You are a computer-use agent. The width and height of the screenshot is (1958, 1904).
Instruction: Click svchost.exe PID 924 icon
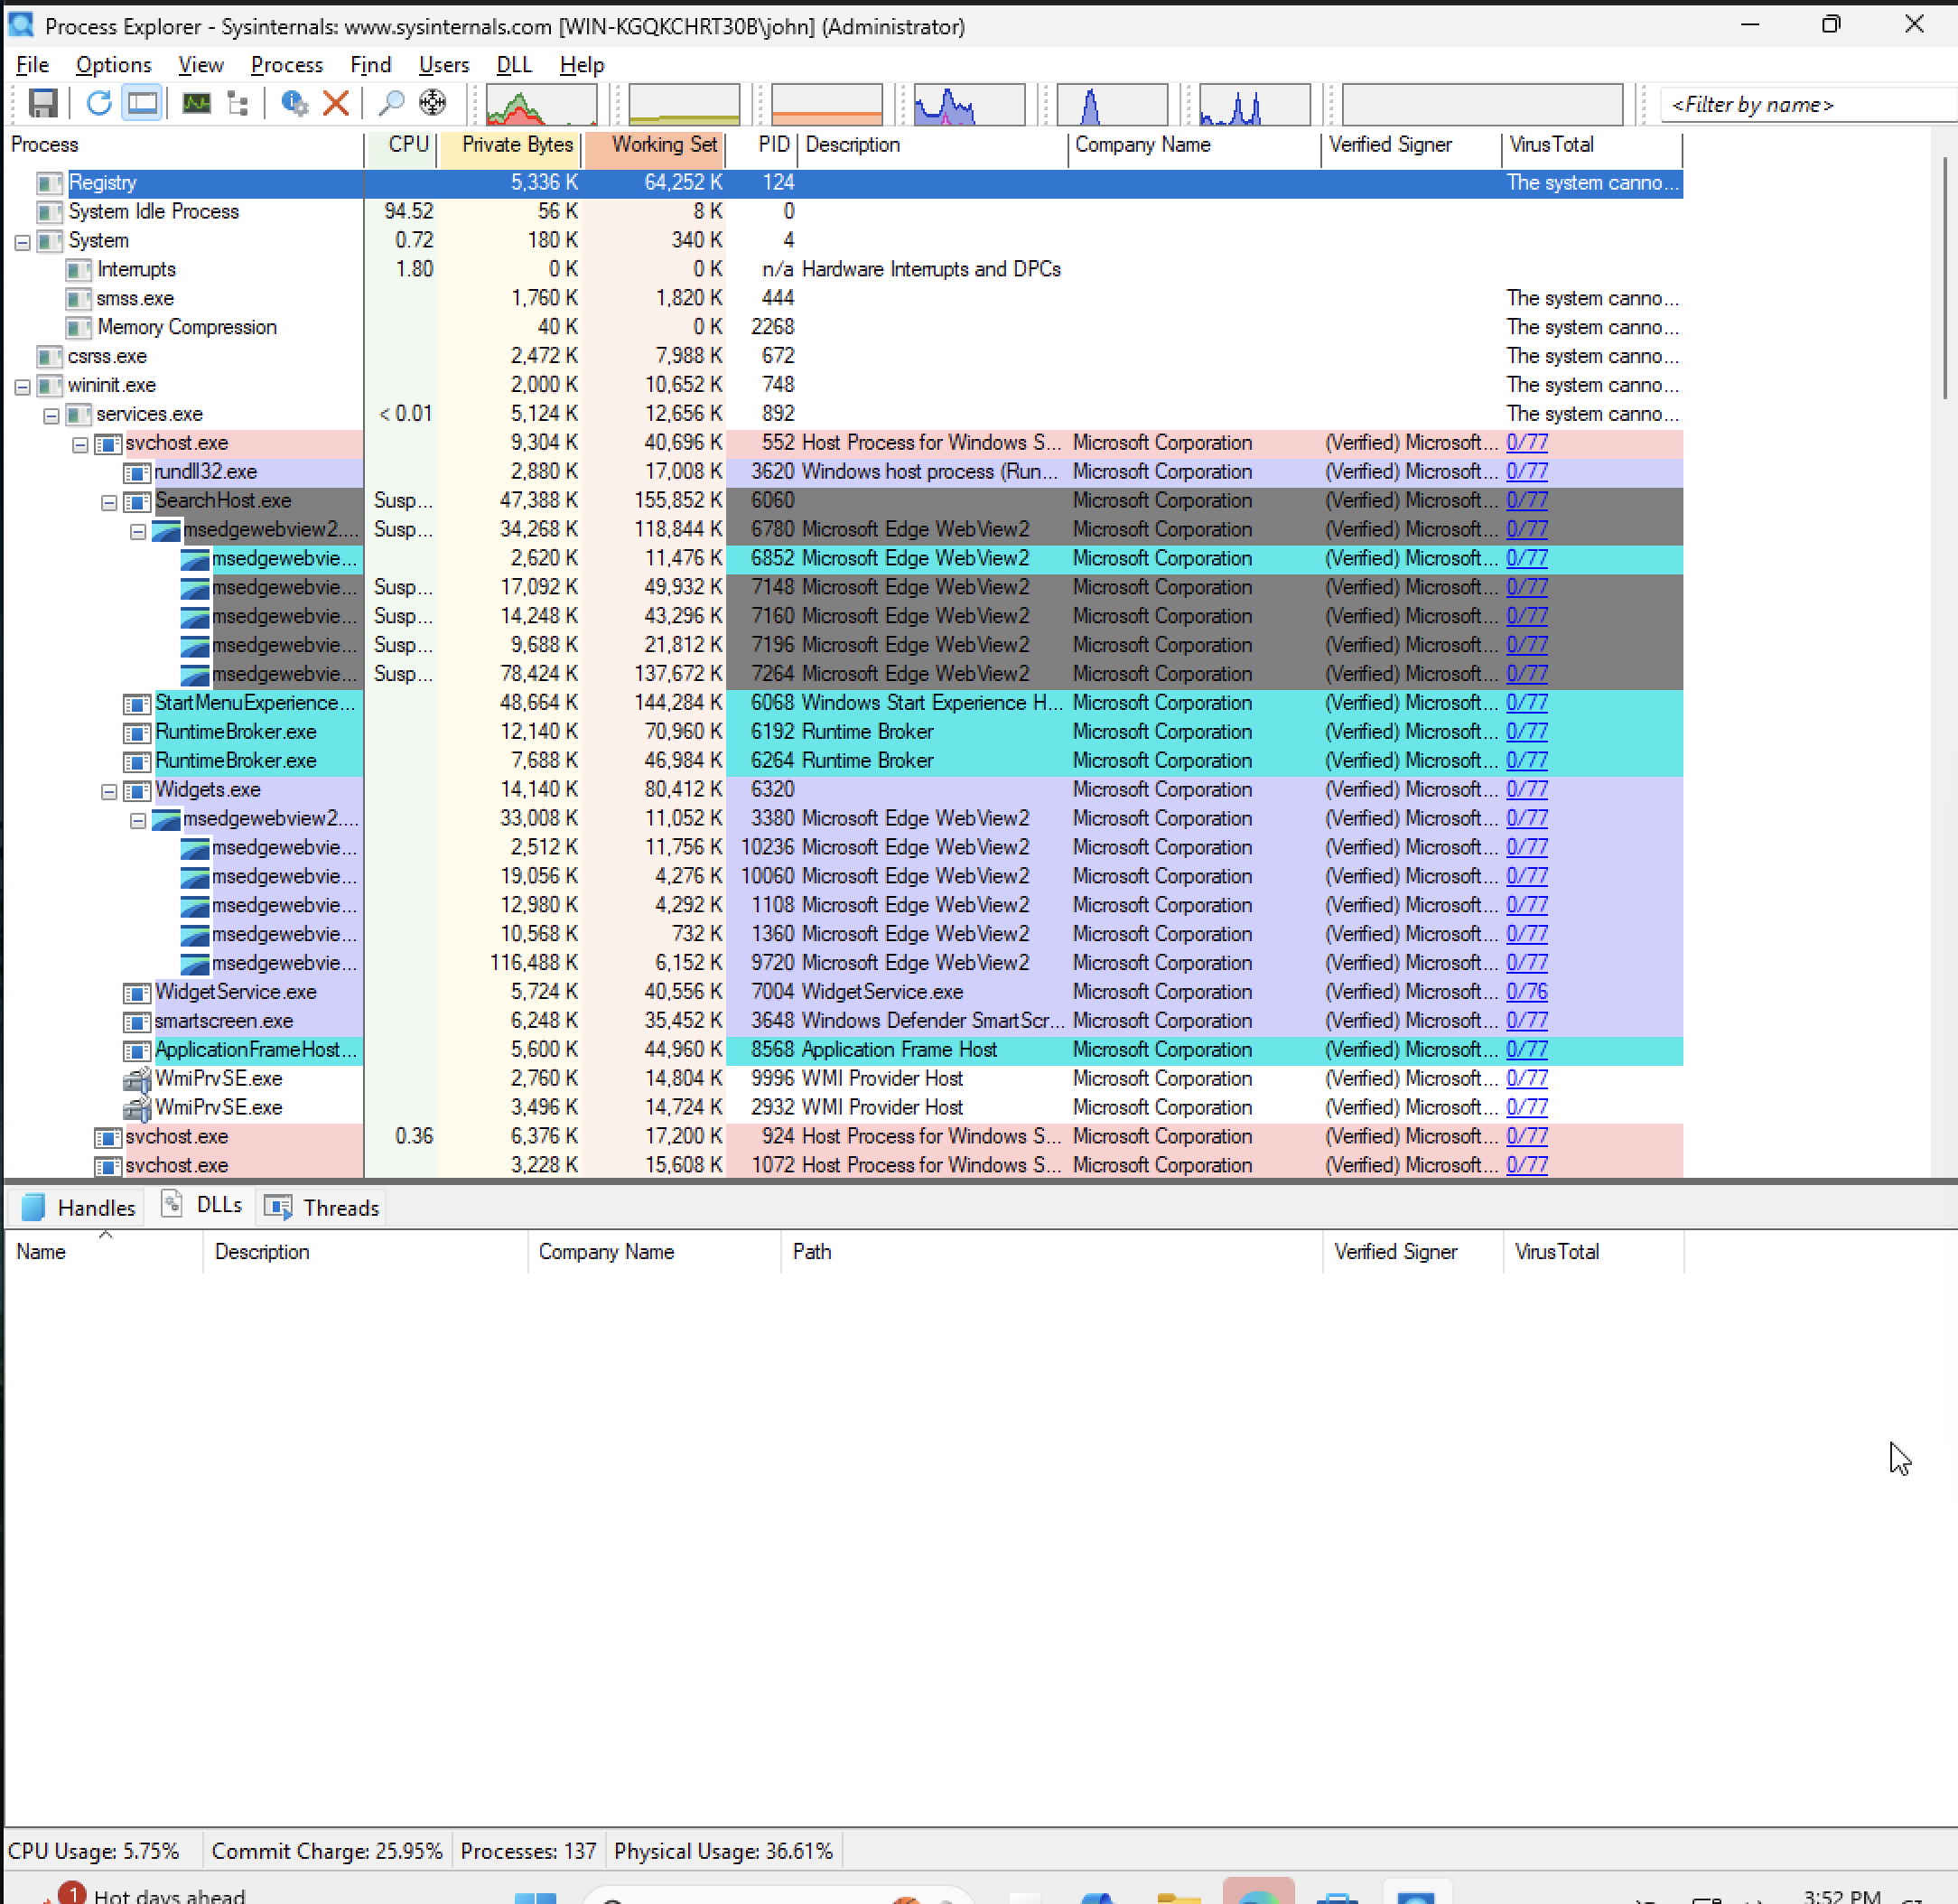click(108, 1137)
